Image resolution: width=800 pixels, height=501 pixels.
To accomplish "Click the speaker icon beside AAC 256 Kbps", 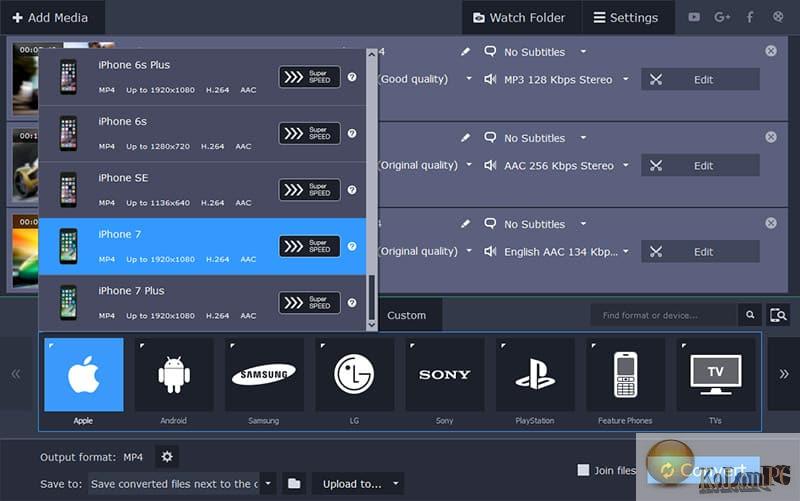I will click(x=490, y=165).
